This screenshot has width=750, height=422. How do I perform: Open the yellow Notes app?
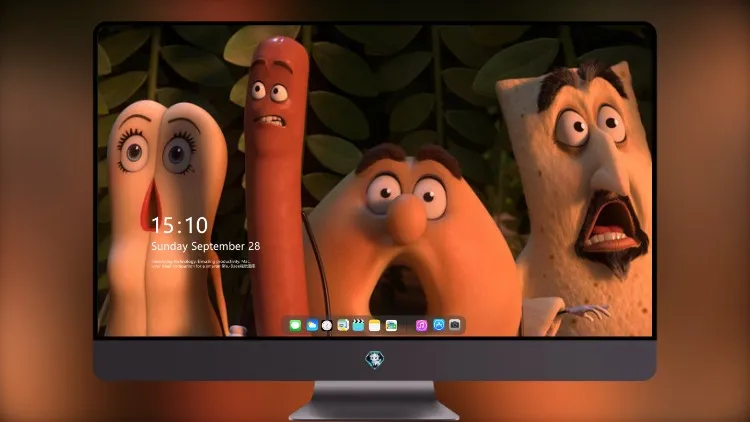click(x=375, y=325)
